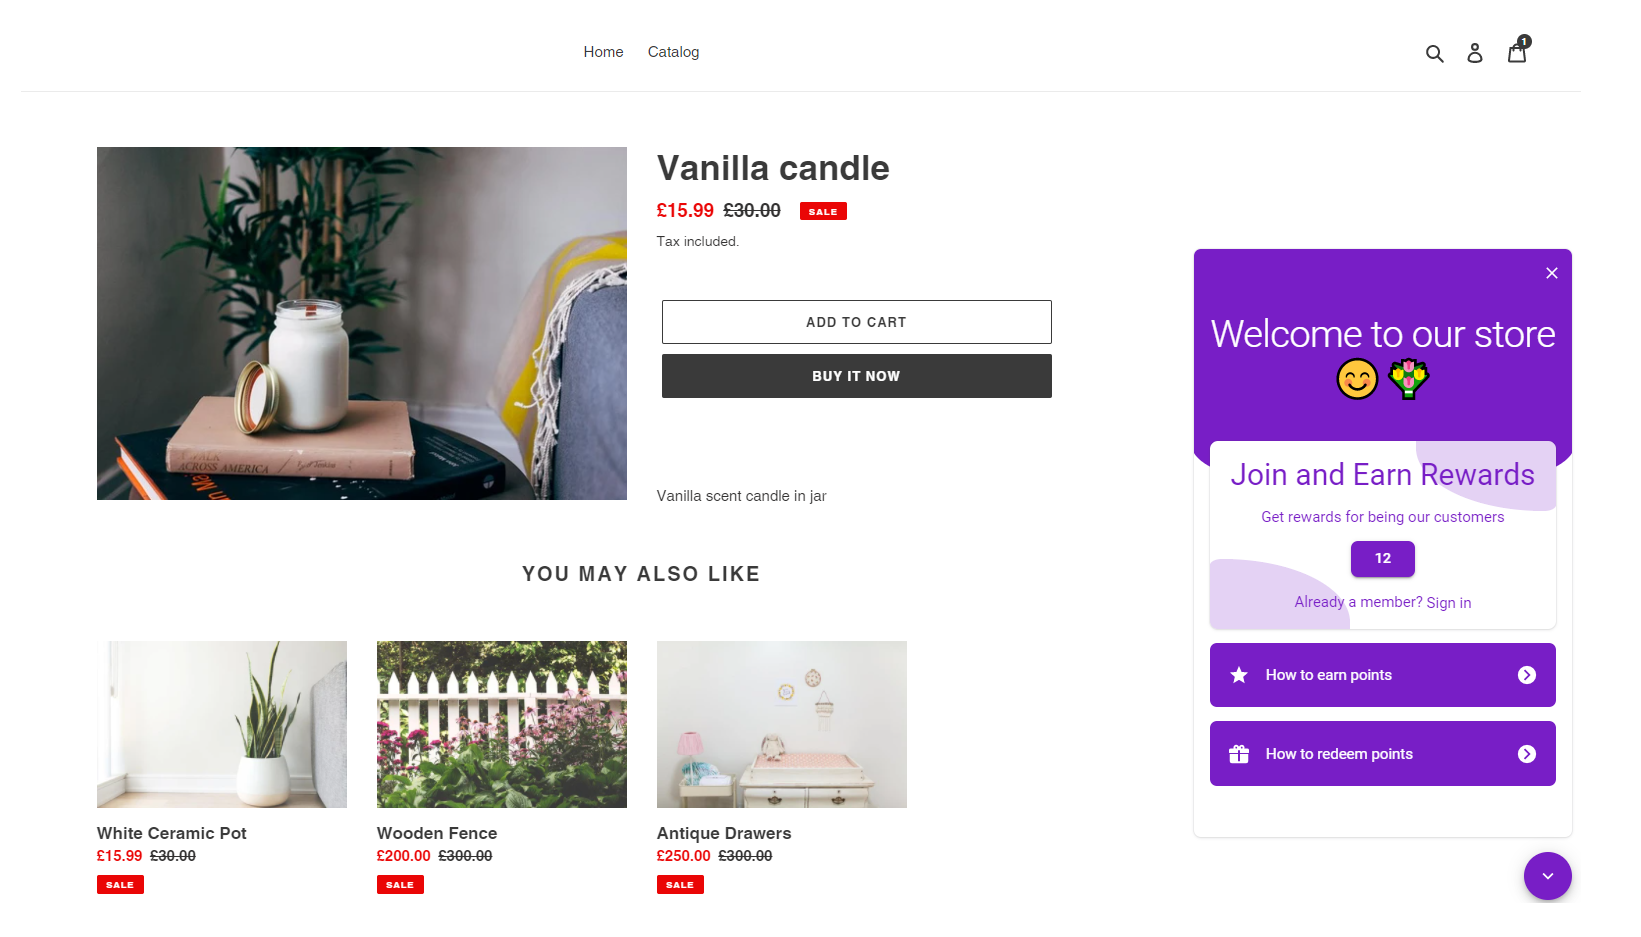Click star icon beside How to earn points

(1239, 675)
